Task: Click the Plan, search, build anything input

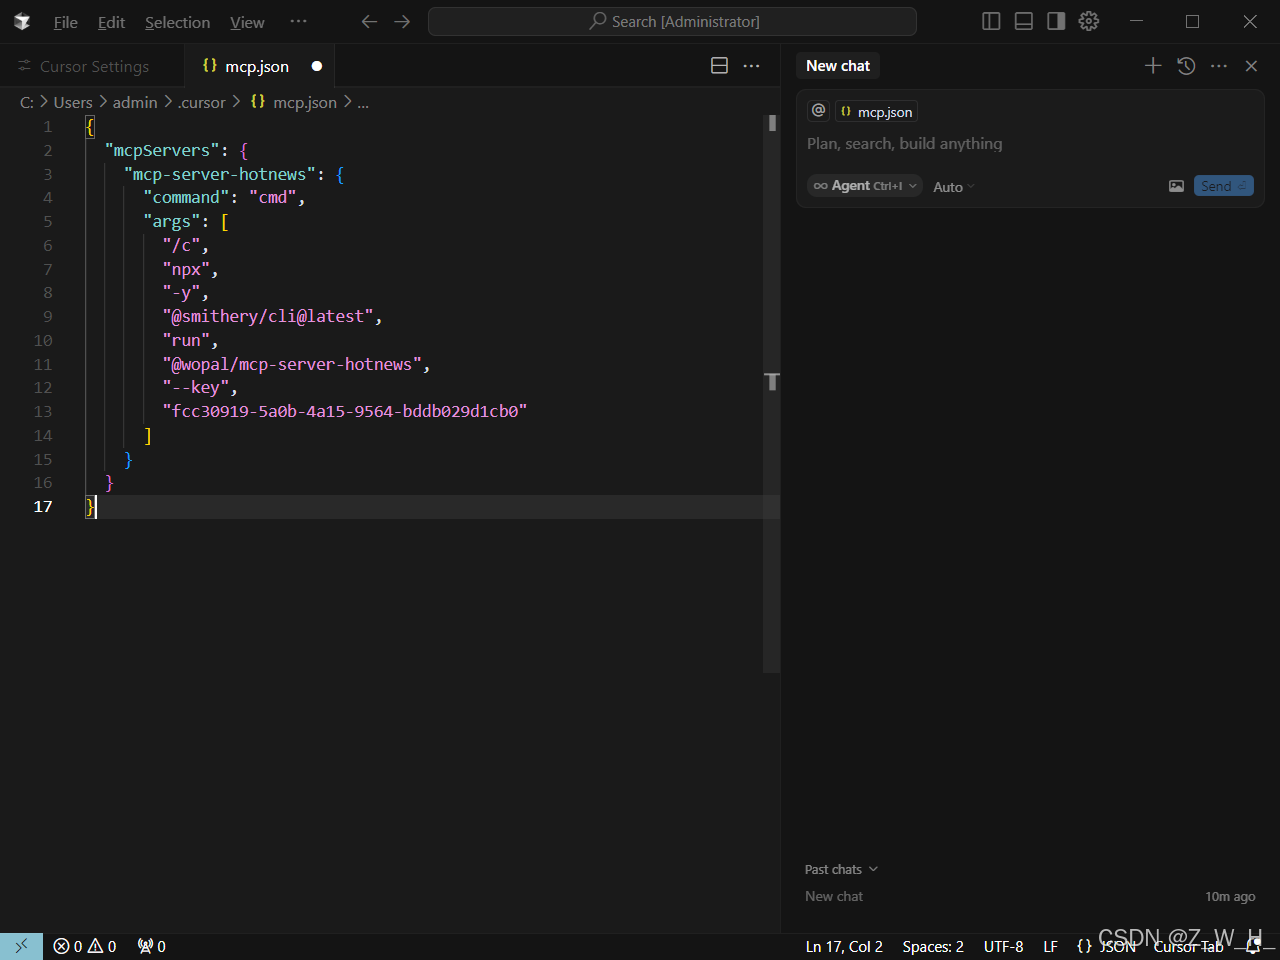Action: 1030,144
